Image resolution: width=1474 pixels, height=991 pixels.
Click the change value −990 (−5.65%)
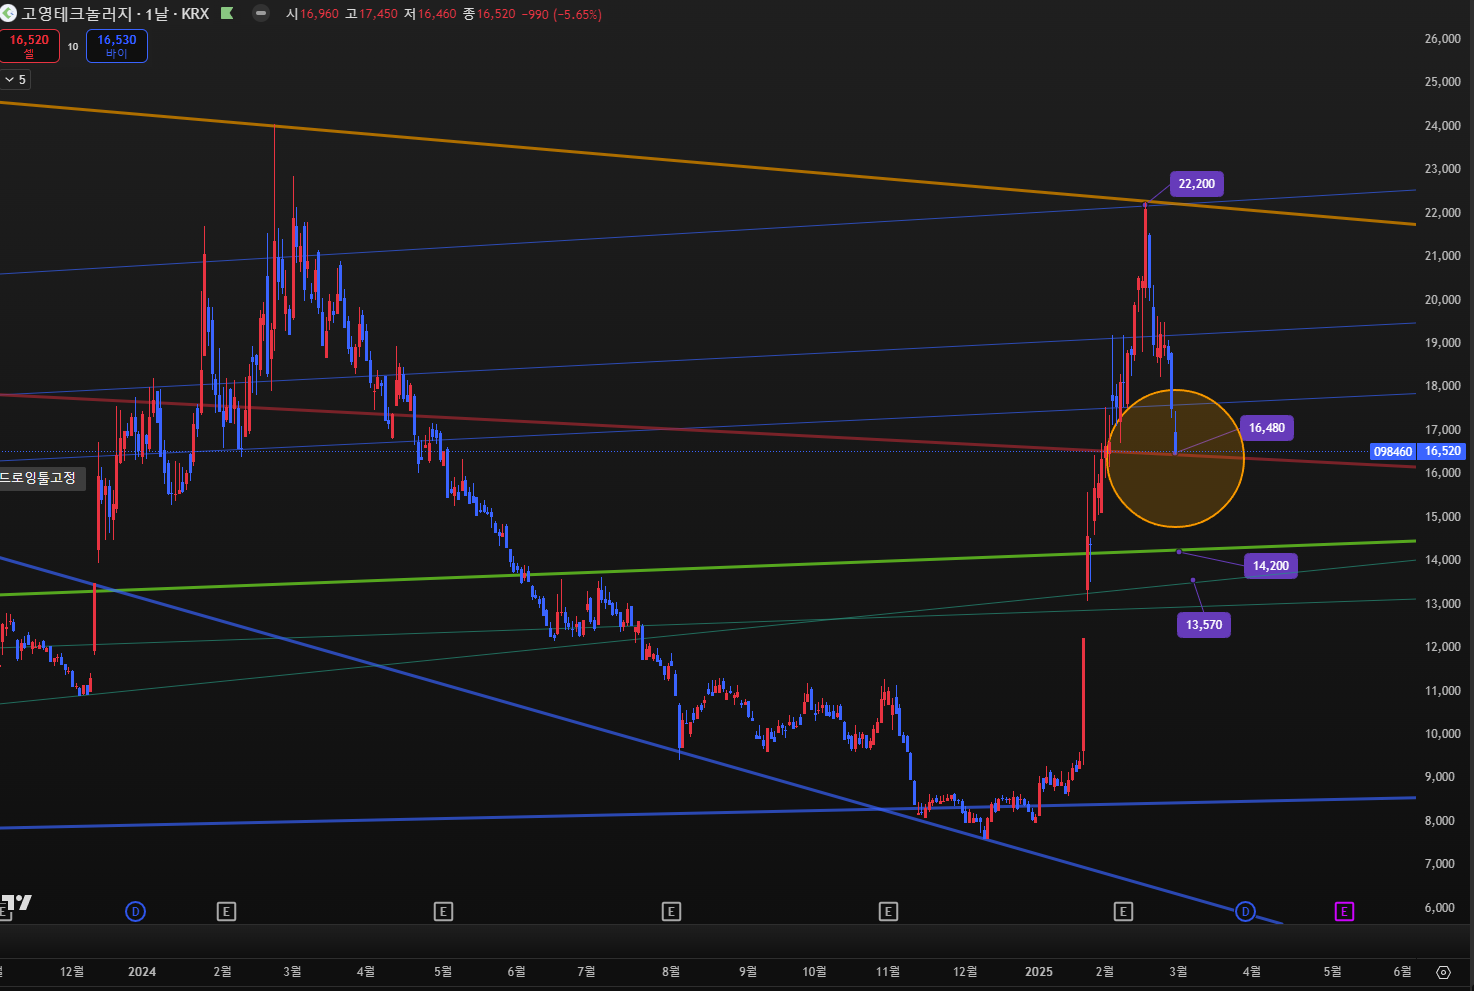pos(562,14)
